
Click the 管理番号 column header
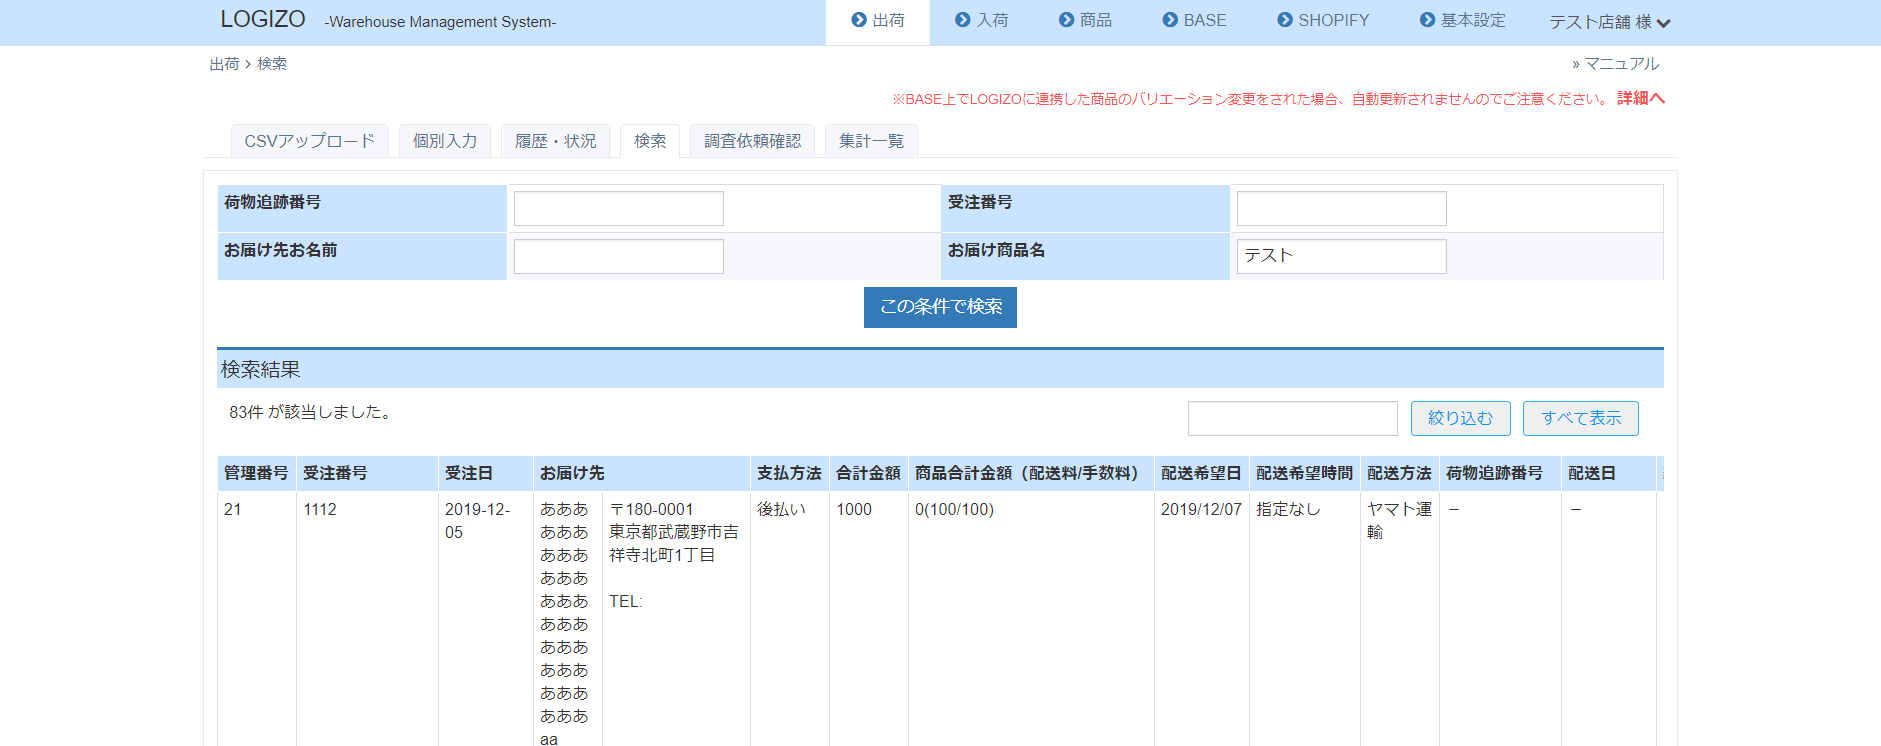pyautogui.click(x=256, y=473)
